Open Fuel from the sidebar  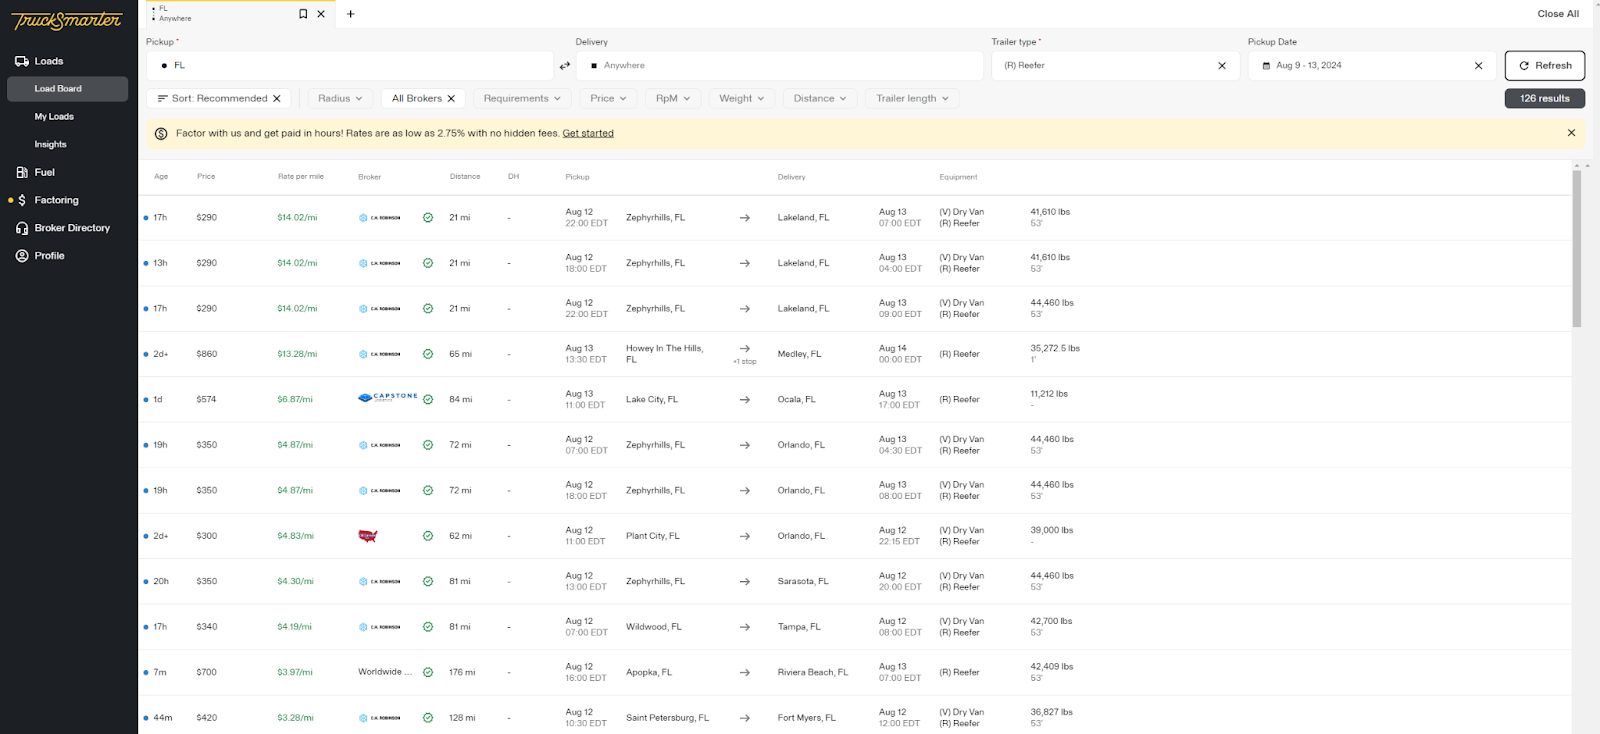click(x=44, y=172)
